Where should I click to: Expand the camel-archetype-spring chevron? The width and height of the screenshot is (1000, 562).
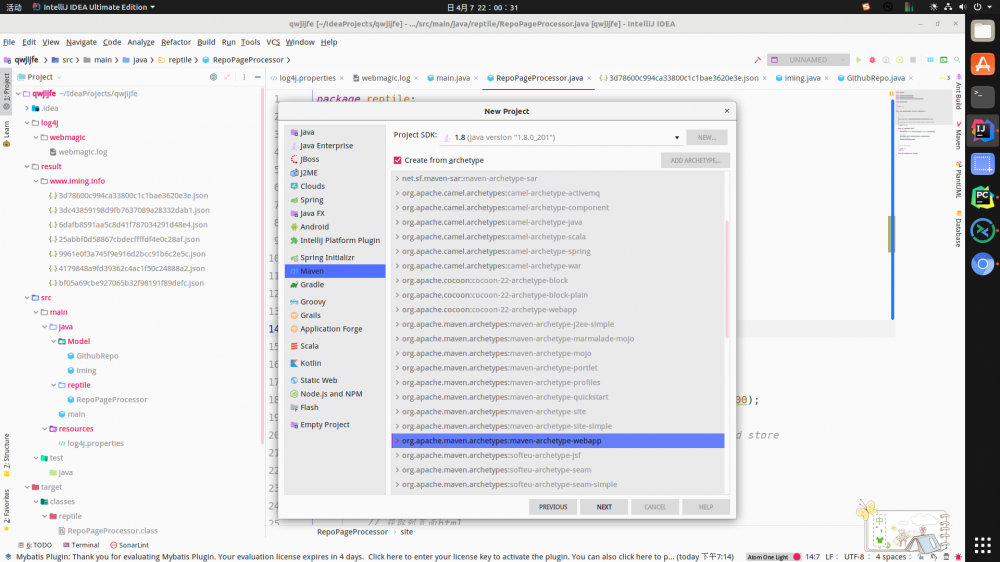397,251
